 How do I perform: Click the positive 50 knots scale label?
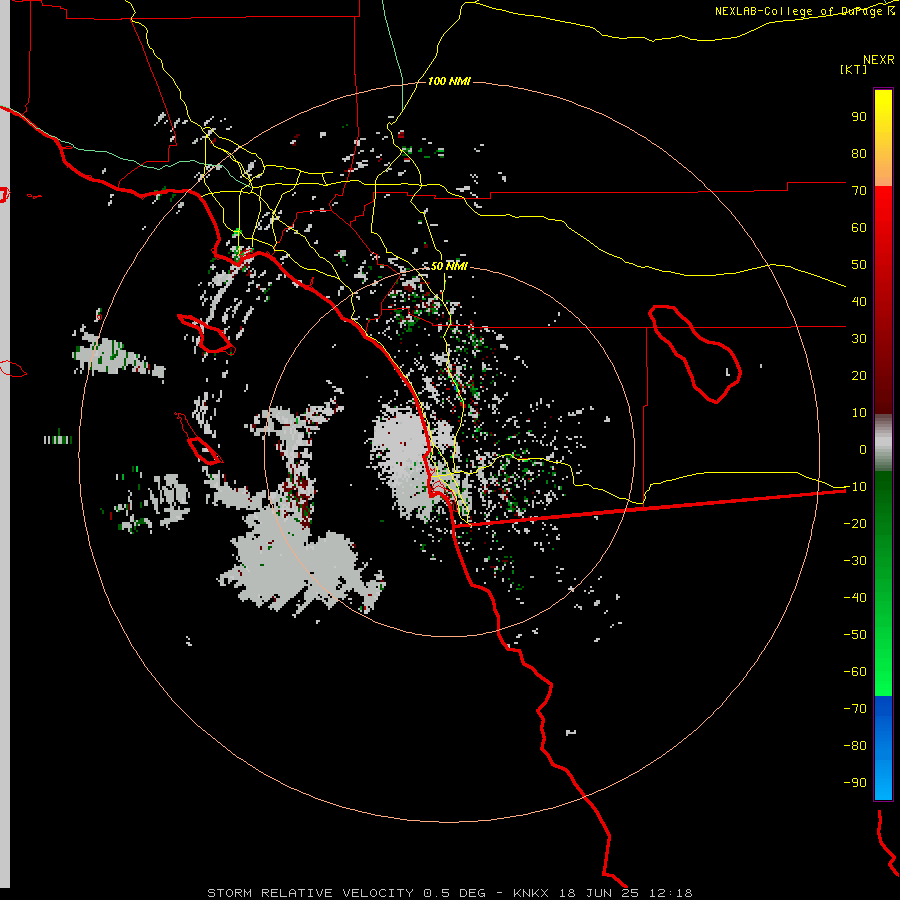(859, 265)
